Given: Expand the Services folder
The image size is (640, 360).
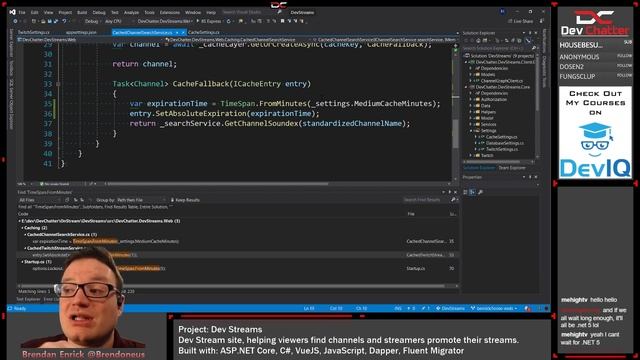Looking at the screenshot, I should [x=471, y=124].
